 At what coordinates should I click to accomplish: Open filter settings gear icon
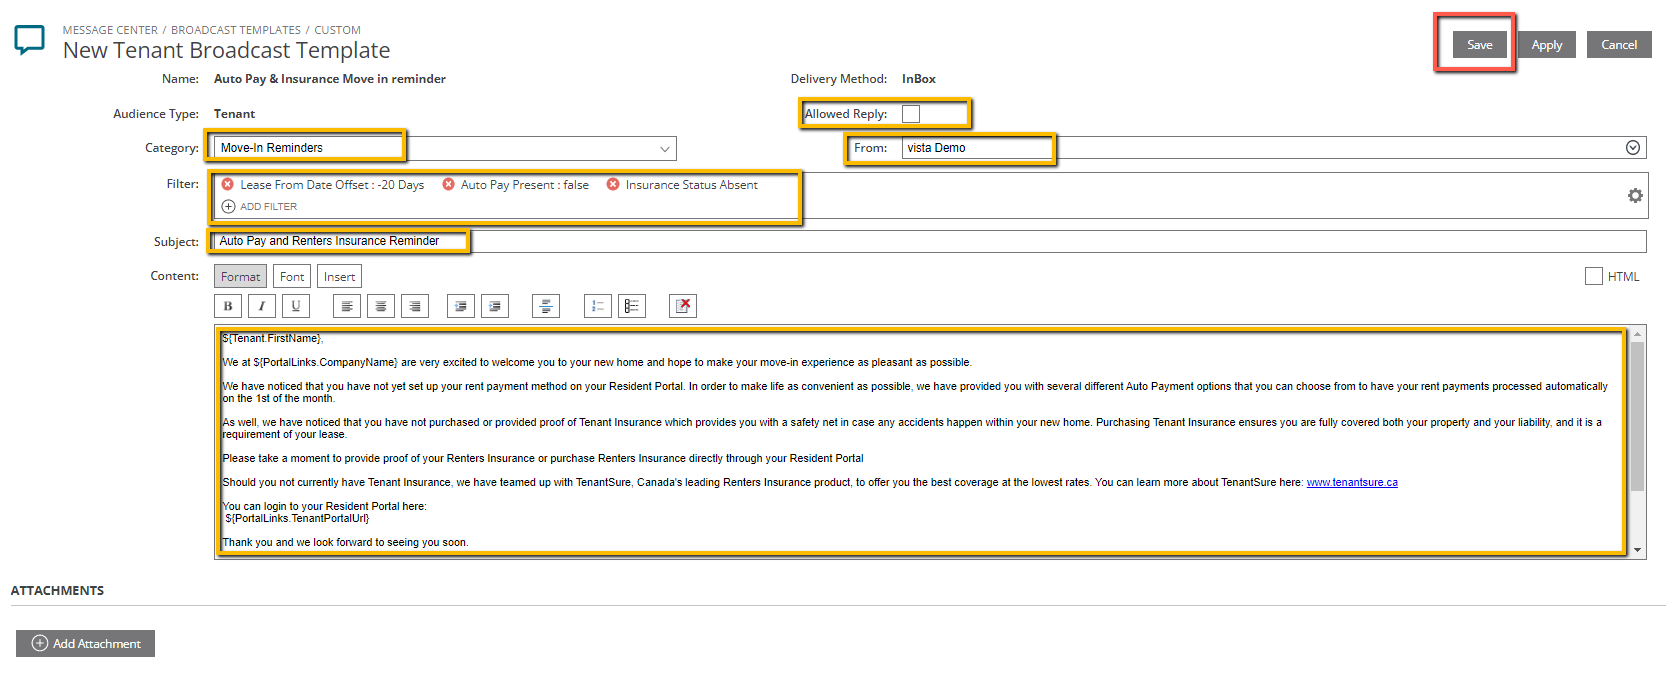pos(1635,196)
